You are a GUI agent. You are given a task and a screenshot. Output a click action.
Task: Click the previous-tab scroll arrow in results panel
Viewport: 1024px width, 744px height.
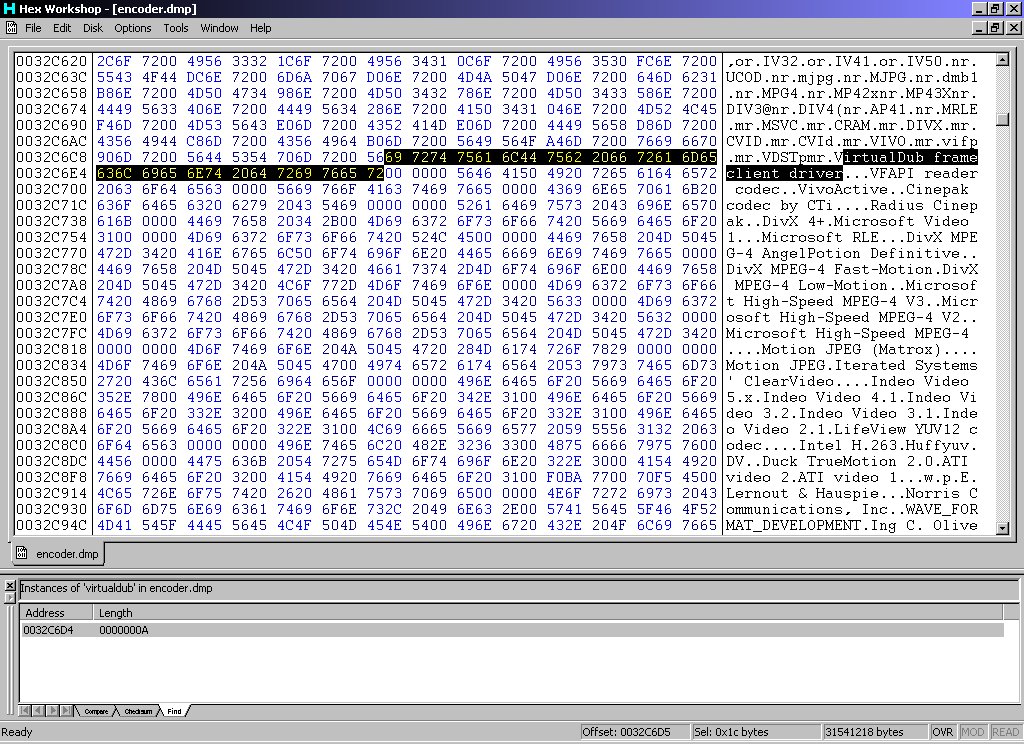[x=38, y=711]
